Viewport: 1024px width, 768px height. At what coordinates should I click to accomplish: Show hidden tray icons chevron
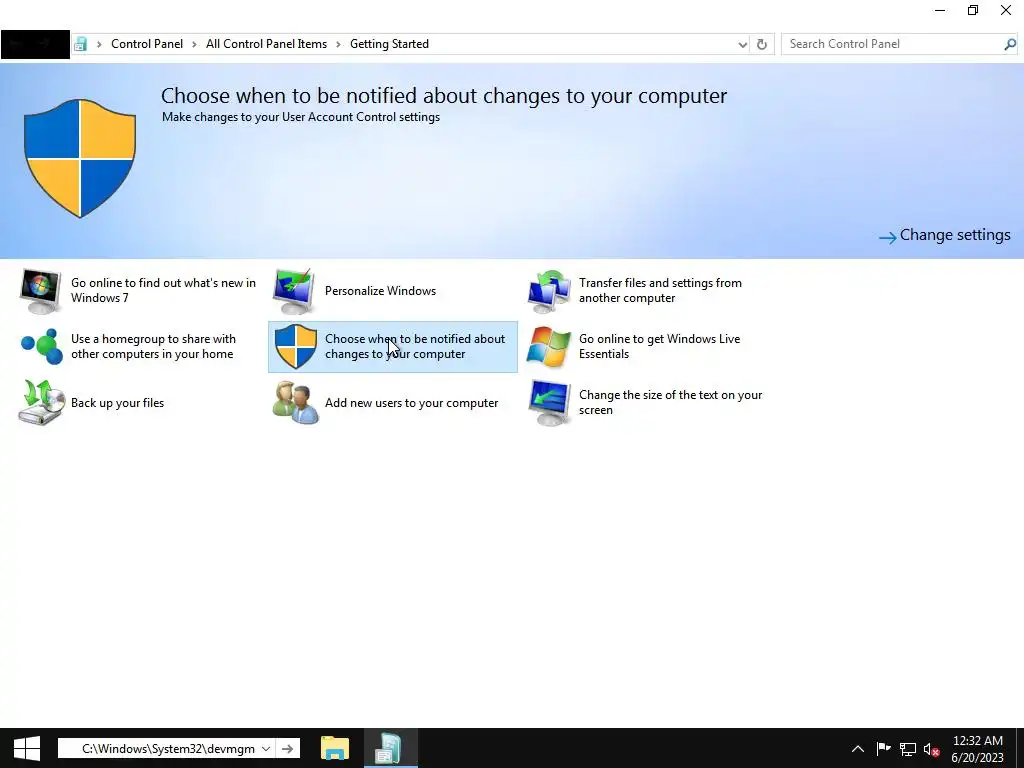[x=857, y=749]
